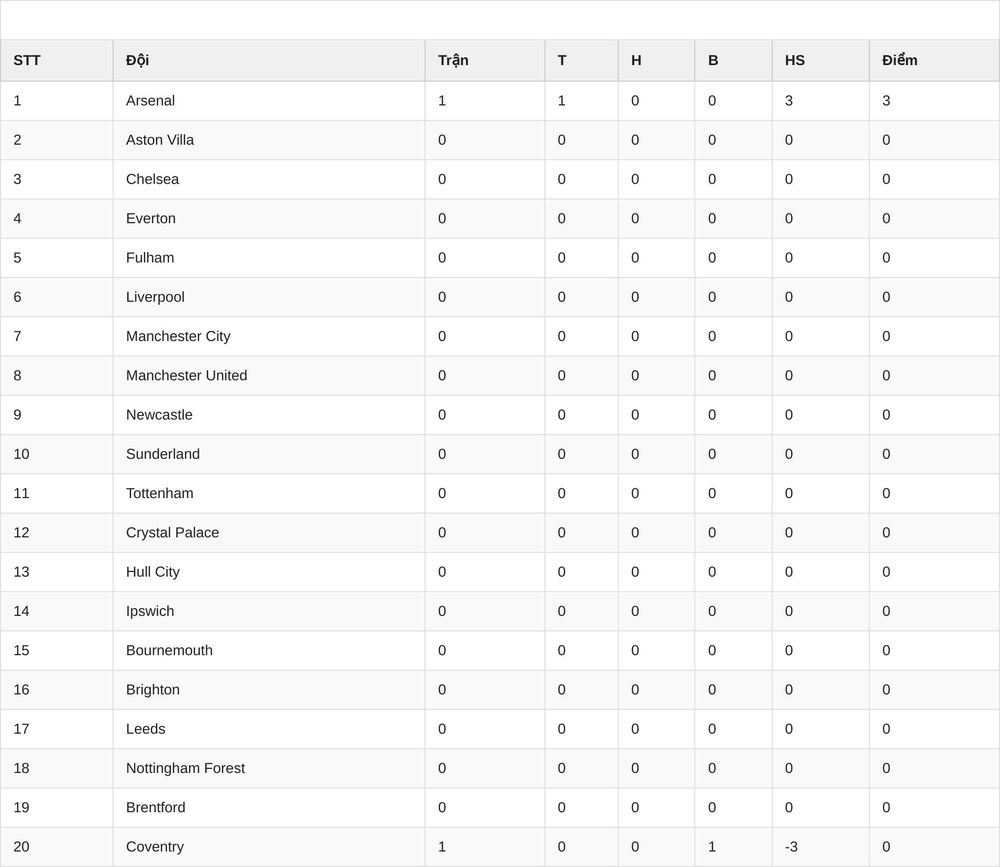Screen dimensions: 1000x867
Task: Select the B losses column header
Action: click(x=733, y=61)
